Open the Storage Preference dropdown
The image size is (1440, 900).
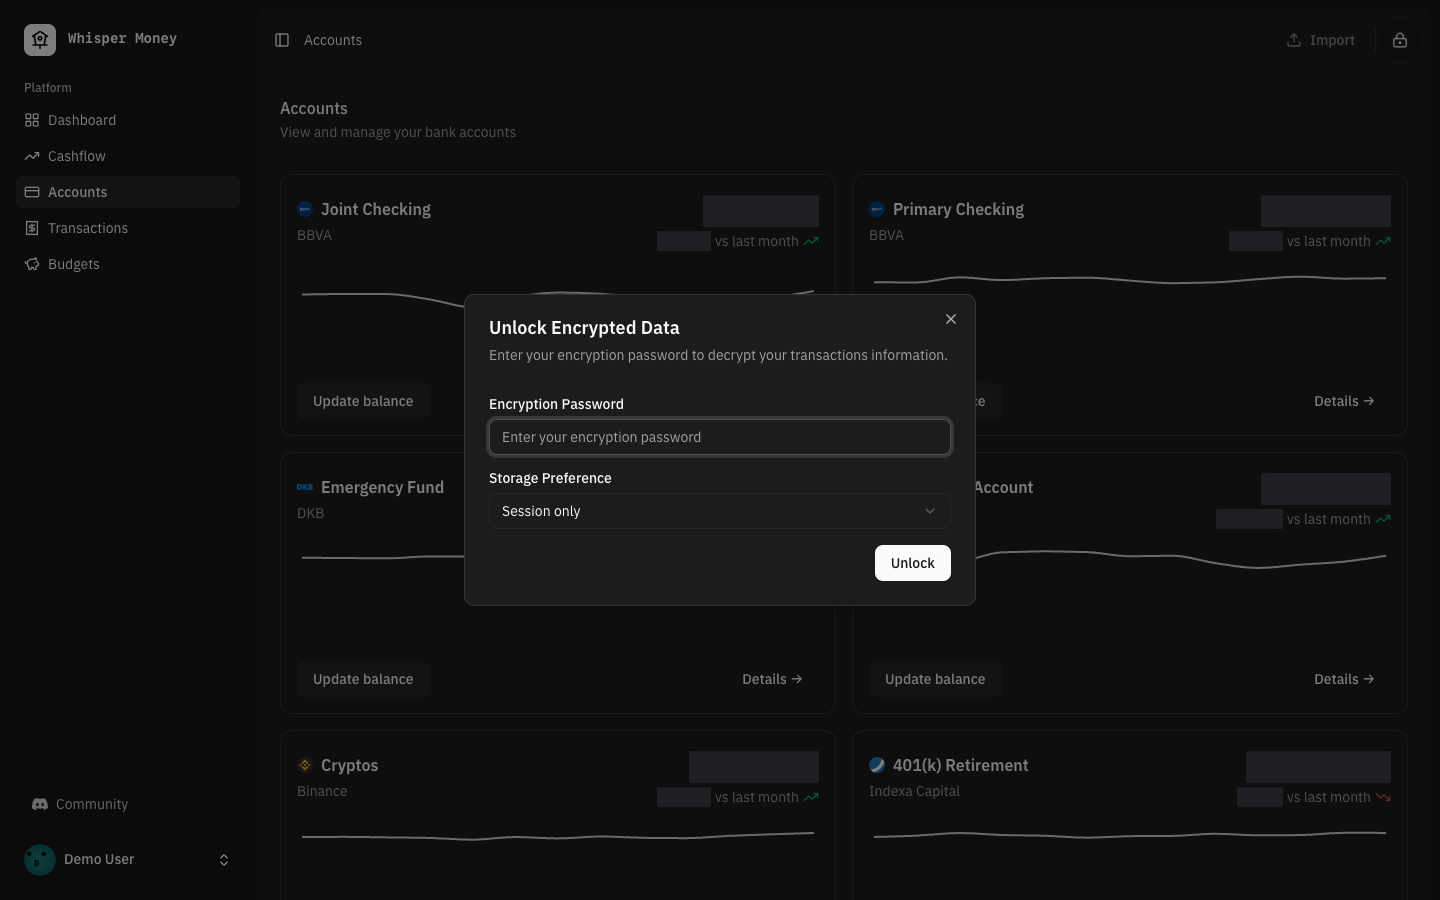click(x=719, y=511)
